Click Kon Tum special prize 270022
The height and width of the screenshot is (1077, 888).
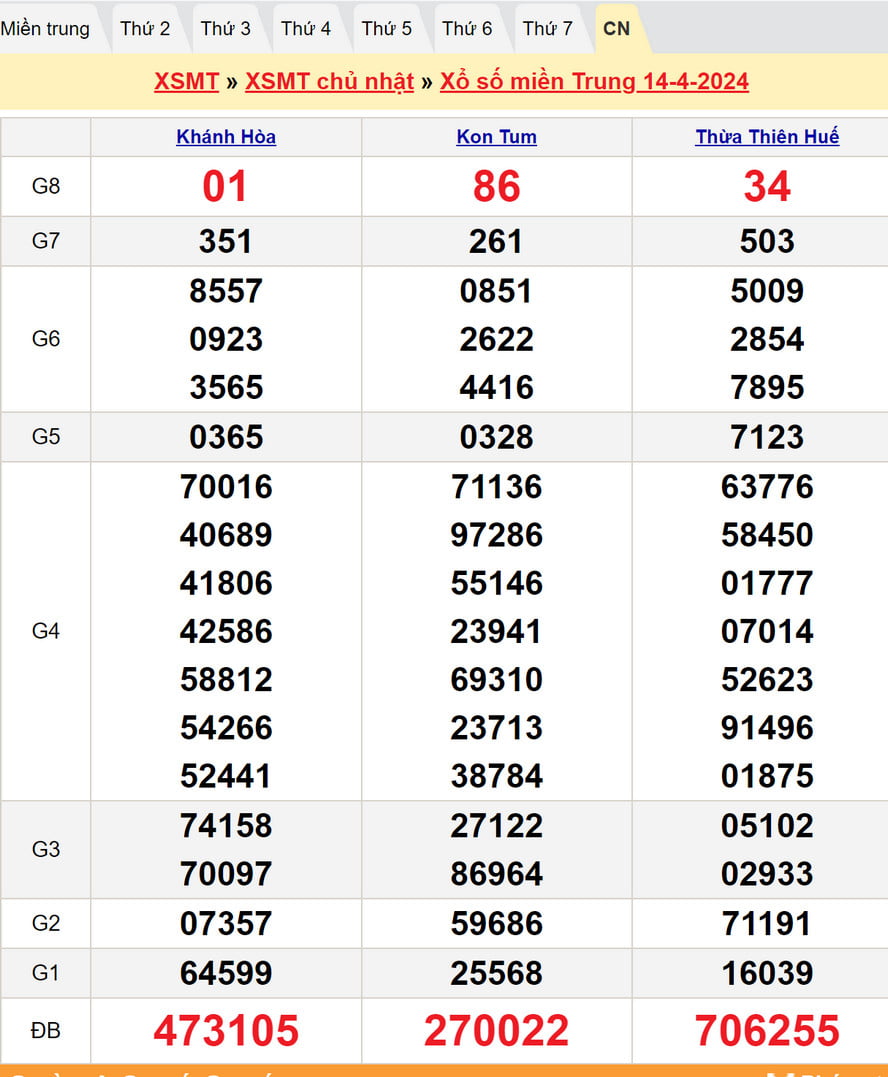(496, 1031)
